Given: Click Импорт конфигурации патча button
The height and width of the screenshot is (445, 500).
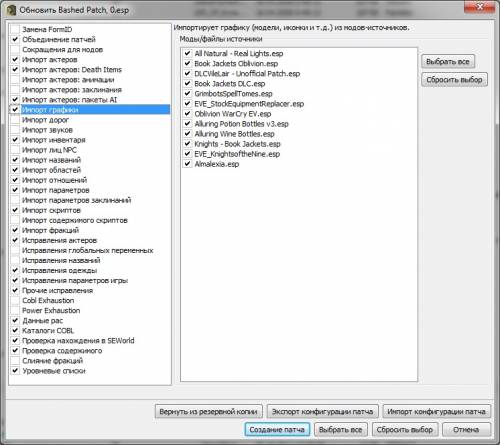Looking at the screenshot, I should coord(436,412).
